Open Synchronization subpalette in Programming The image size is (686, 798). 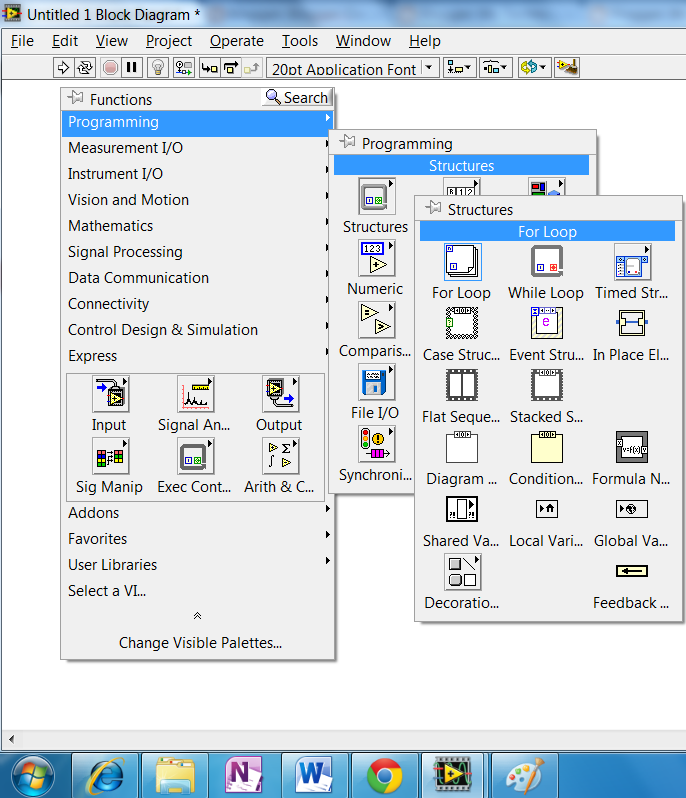coord(377,444)
